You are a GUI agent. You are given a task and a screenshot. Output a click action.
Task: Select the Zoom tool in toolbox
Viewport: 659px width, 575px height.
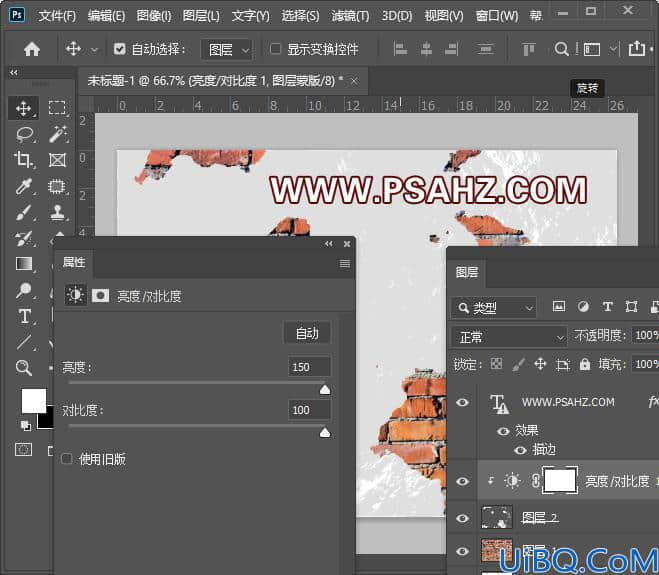[x=24, y=368]
